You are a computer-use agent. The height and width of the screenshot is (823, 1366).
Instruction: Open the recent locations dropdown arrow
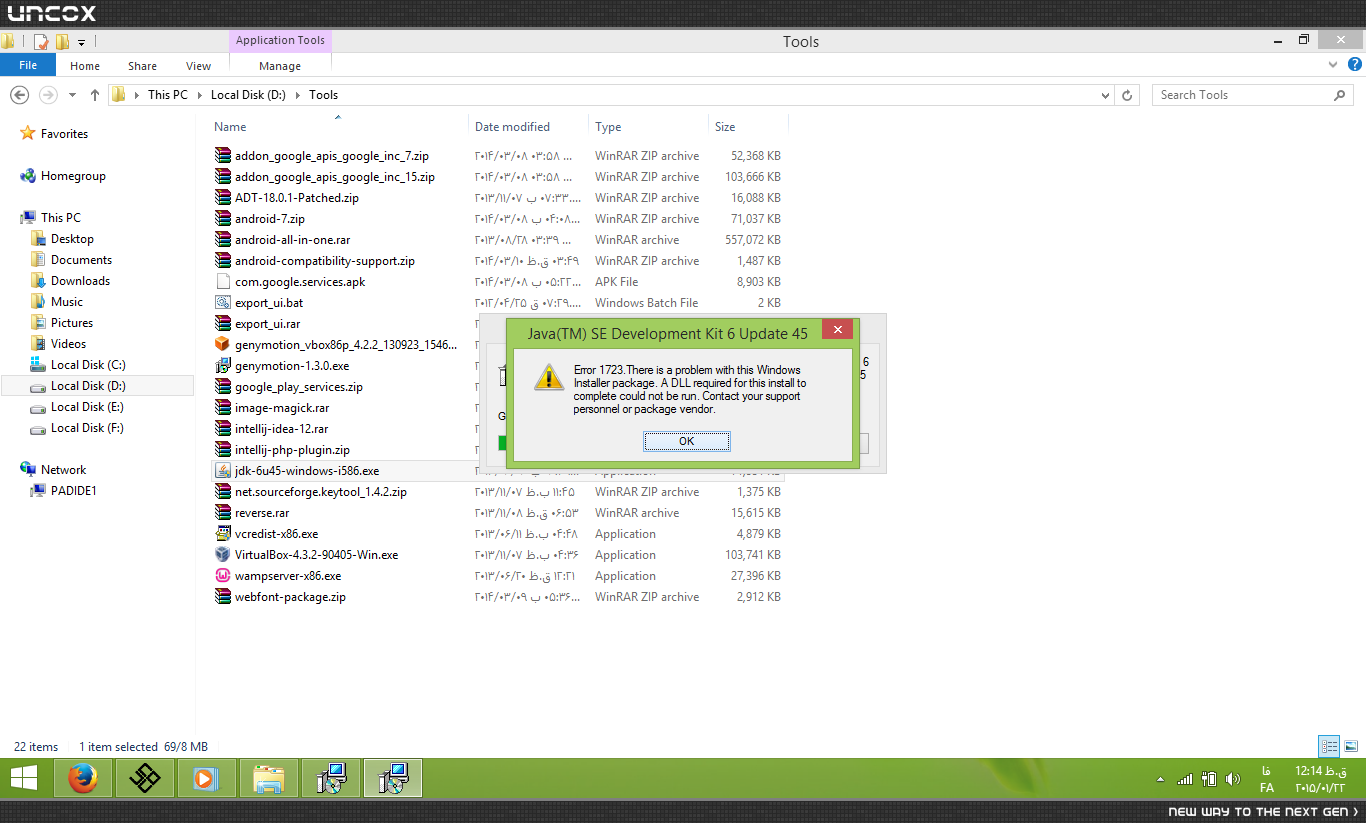coord(72,95)
